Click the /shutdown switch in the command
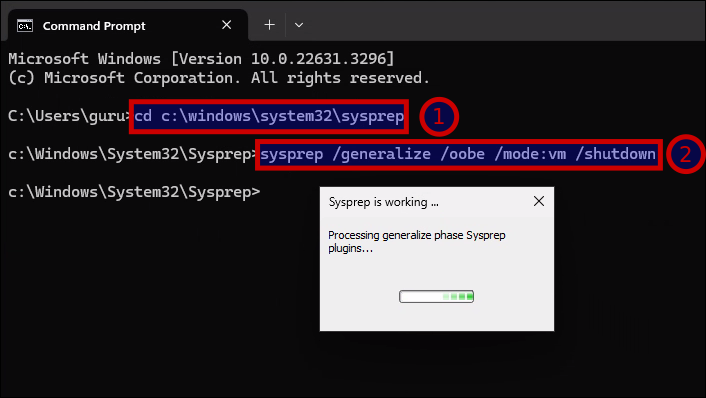Image resolution: width=706 pixels, height=398 pixels. 615,154
